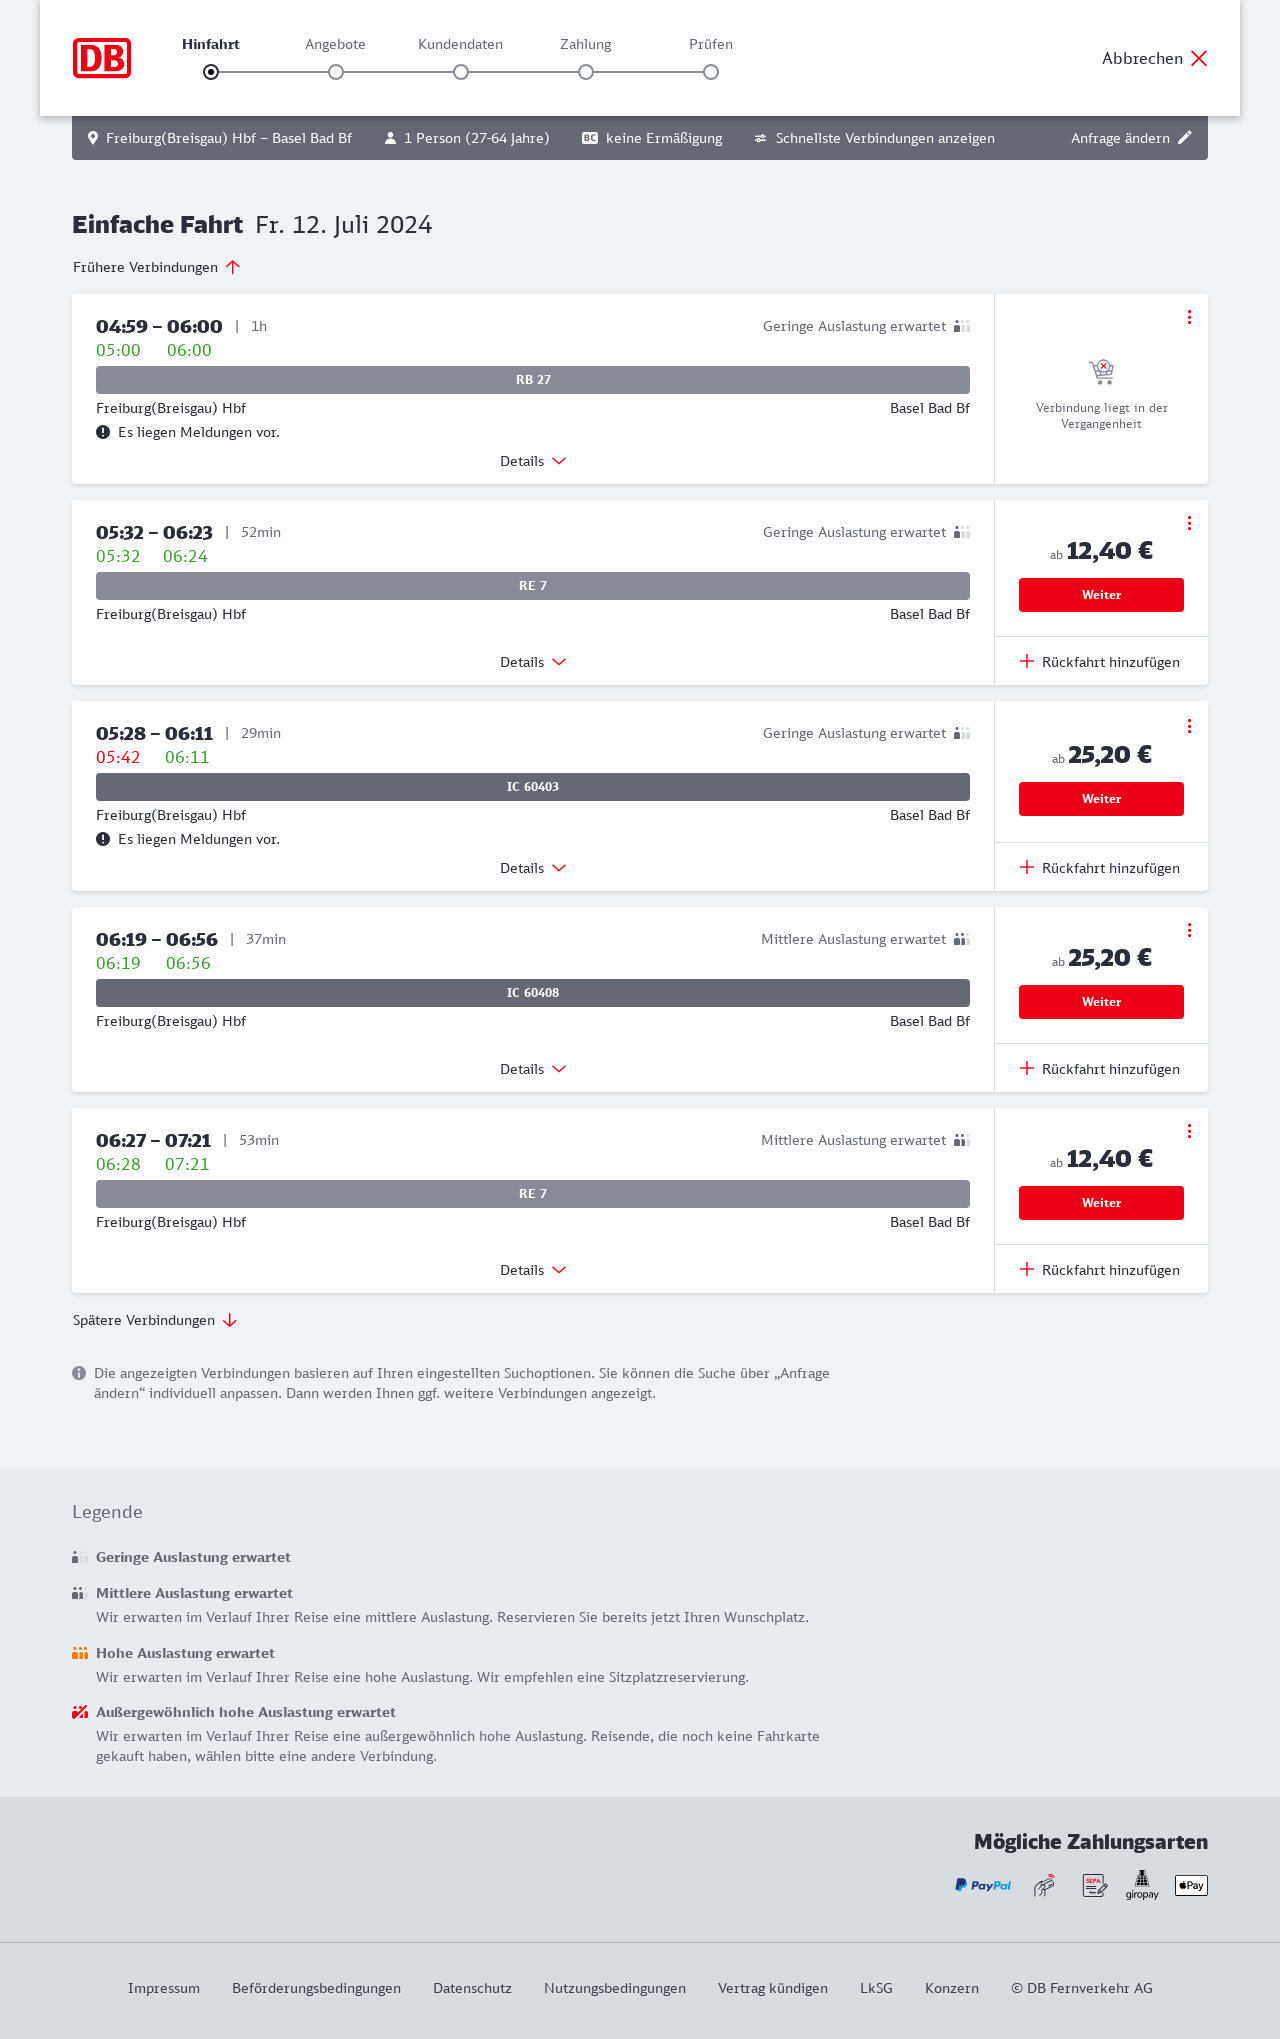The width and height of the screenshot is (1280, 2039).
Task: Click the Schnellste Verbindungen anzeigen filter
Action: click(874, 138)
